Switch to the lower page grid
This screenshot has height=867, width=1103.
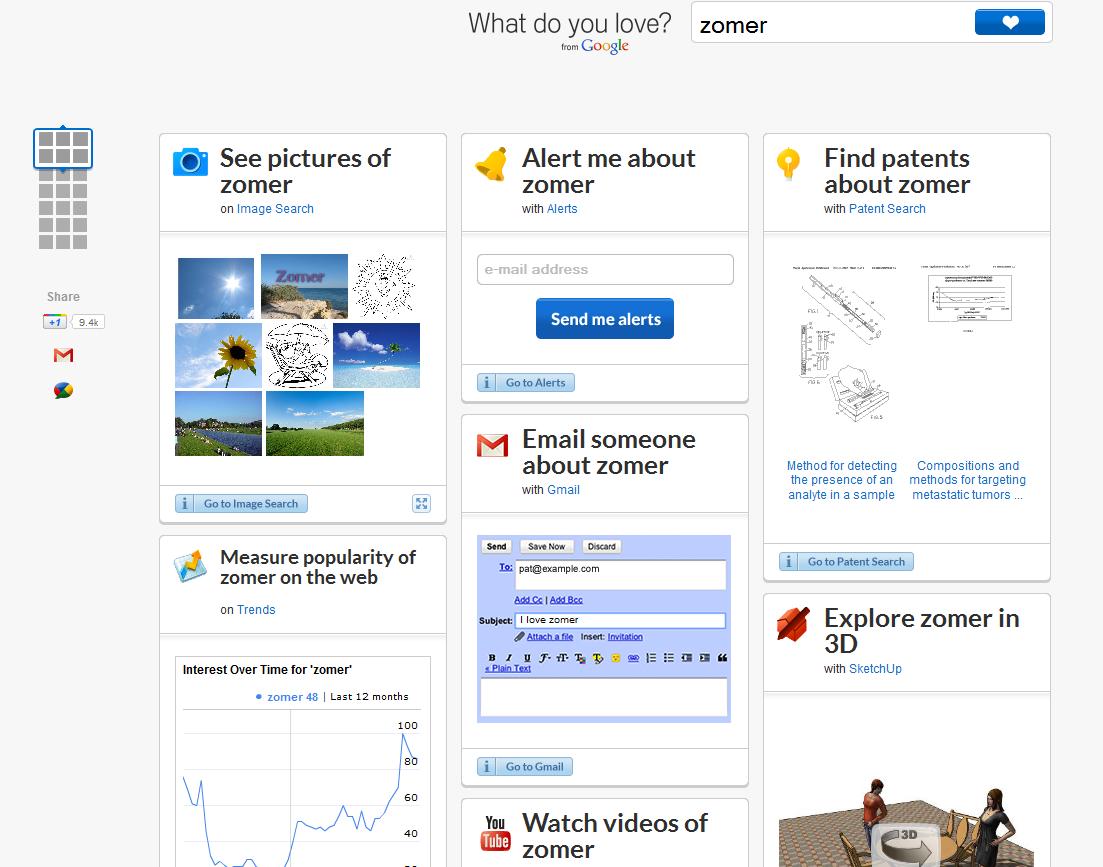[x=63, y=216]
